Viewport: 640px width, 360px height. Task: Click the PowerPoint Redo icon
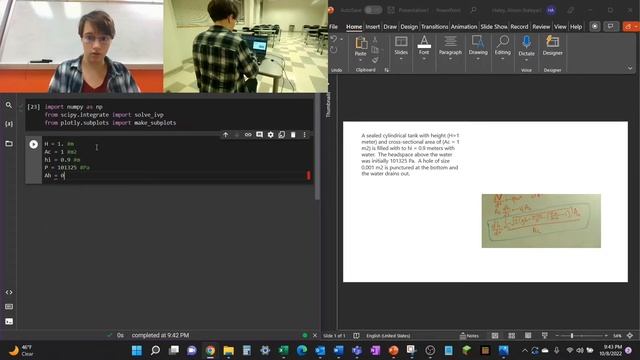(334, 50)
